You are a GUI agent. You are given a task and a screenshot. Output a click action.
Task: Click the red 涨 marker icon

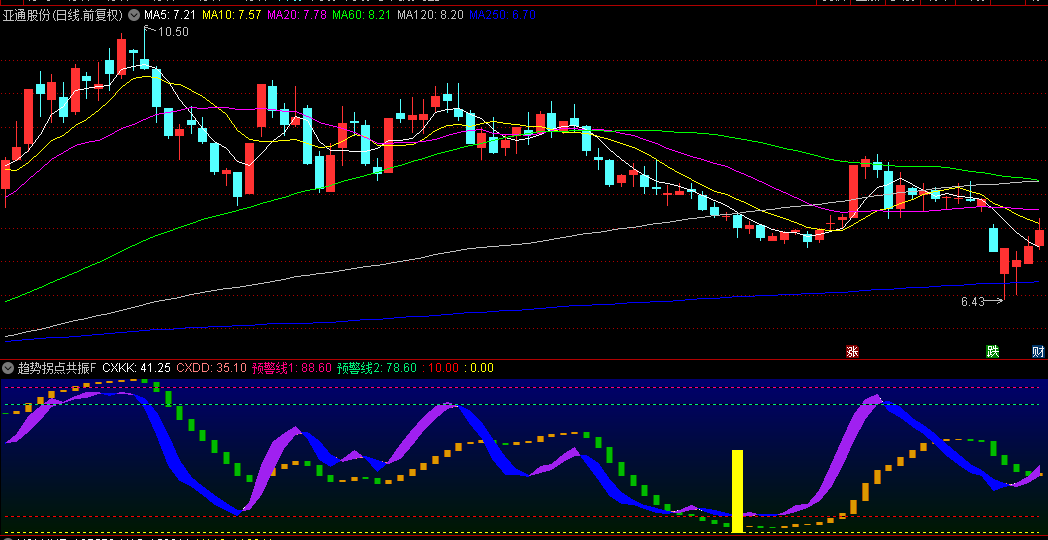coord(852,352)
